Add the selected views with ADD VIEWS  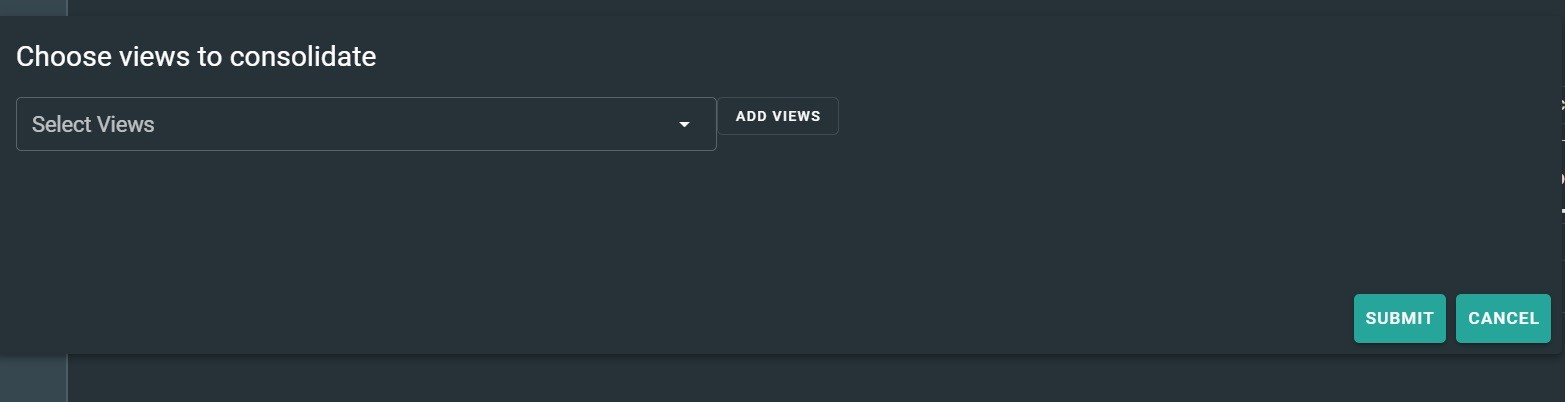(777, 116)
